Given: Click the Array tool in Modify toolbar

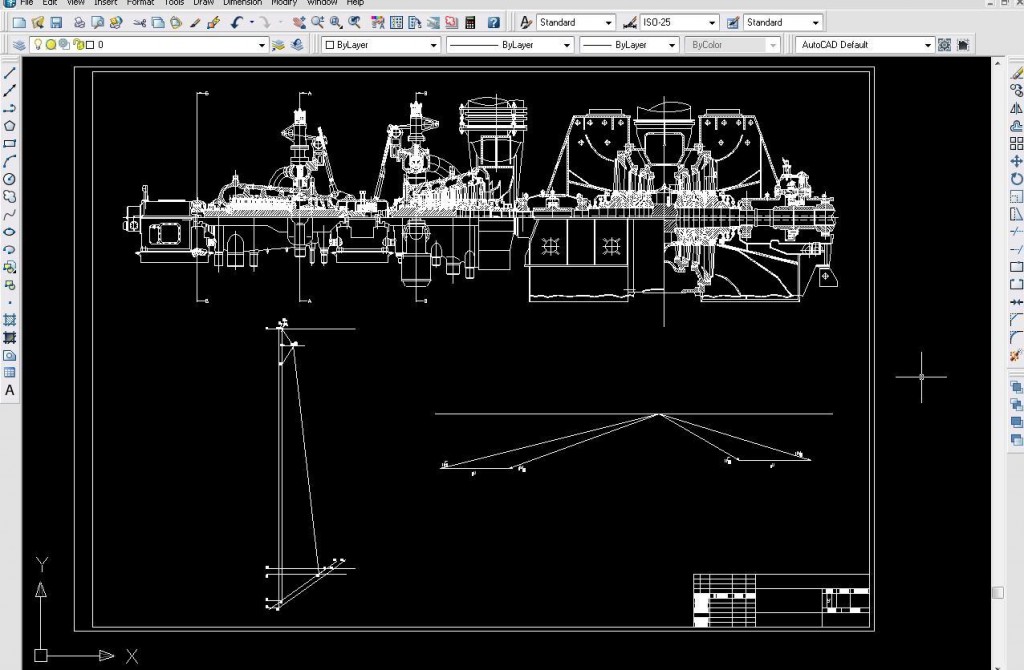Looking at the screenshot, I should tap(1016, 144).
